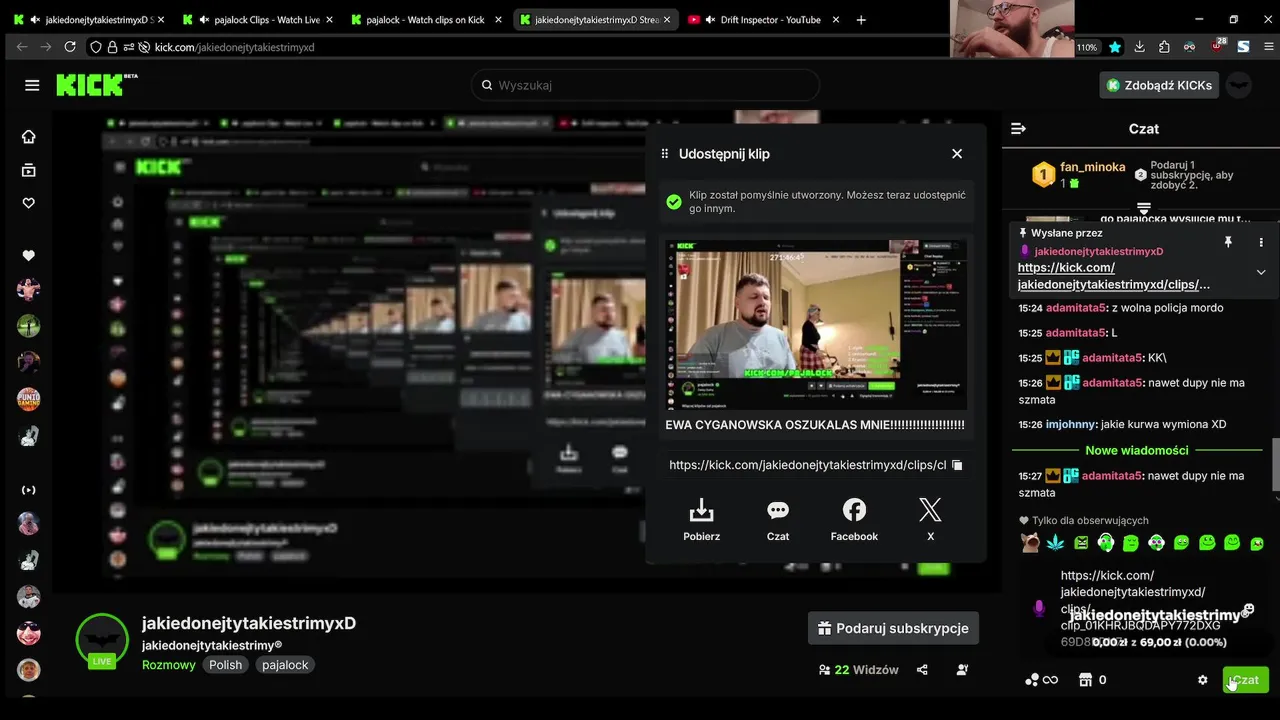Image resolution: width=1280 pixels, height=720 pixels.
Task: Click the Nowe wiadomości divider label
Action: pos(1137,450)
